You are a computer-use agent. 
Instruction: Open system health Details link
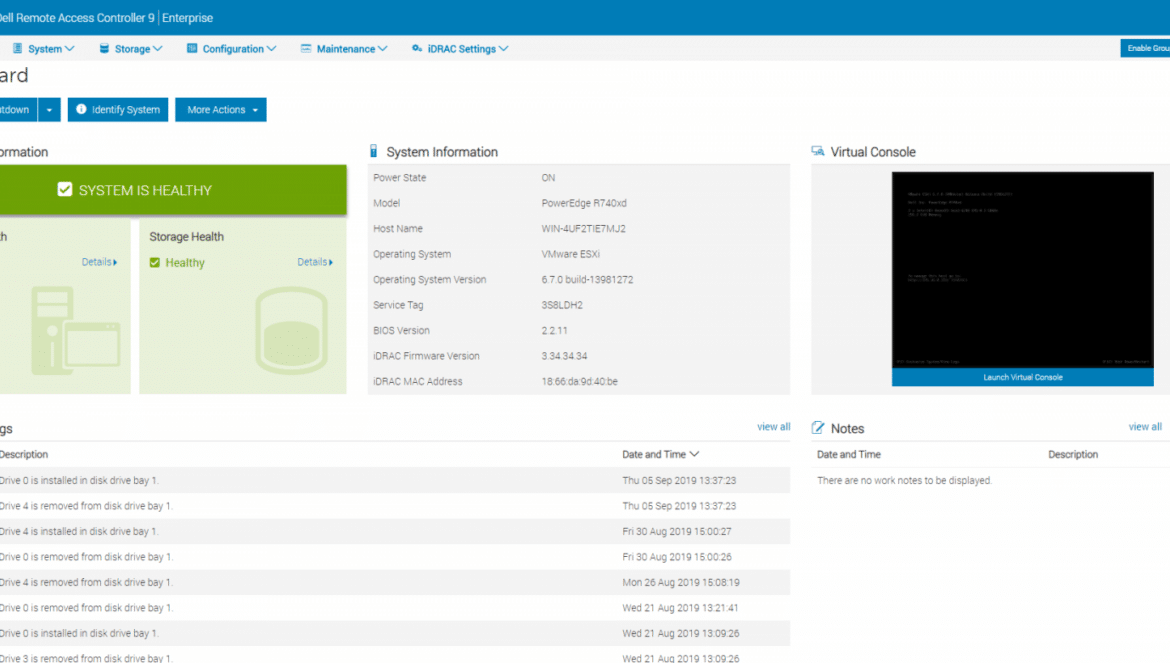pyautogui.click(x=99, y=262)
